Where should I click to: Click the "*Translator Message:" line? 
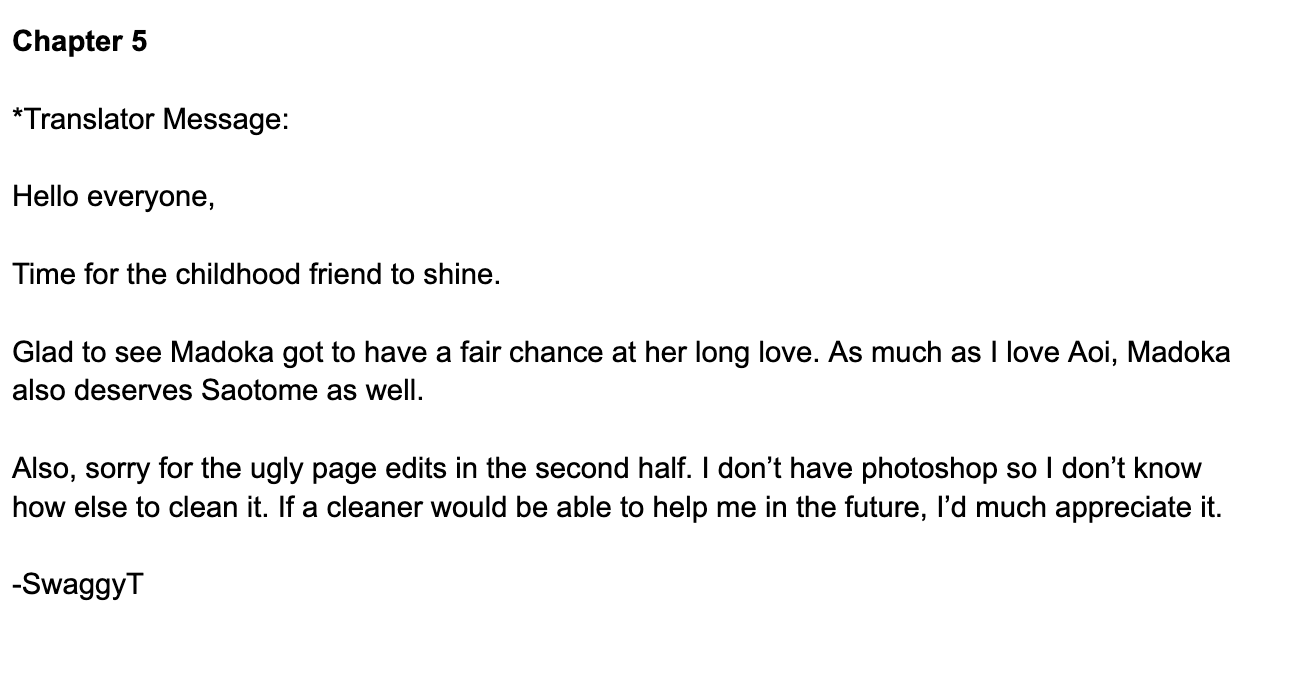pos(151,120)
